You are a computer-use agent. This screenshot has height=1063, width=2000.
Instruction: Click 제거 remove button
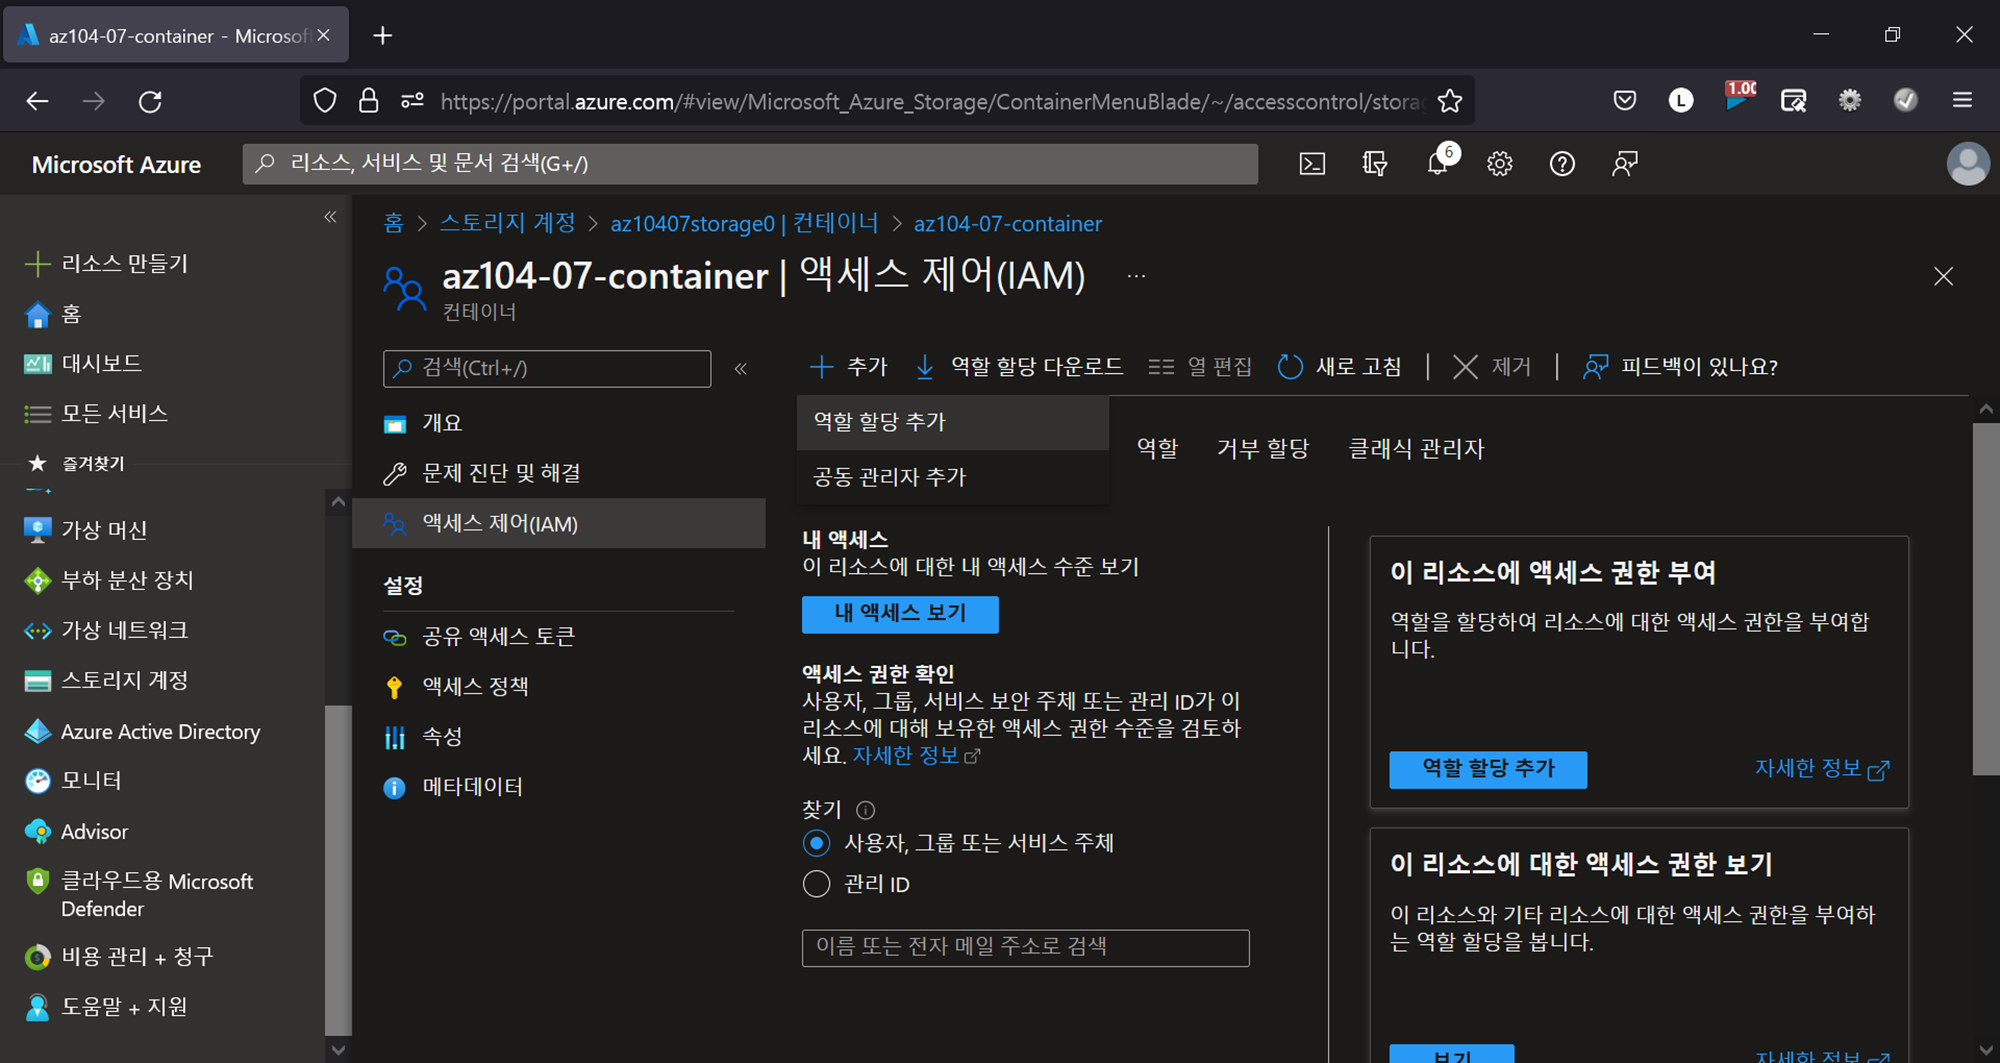1491,367
